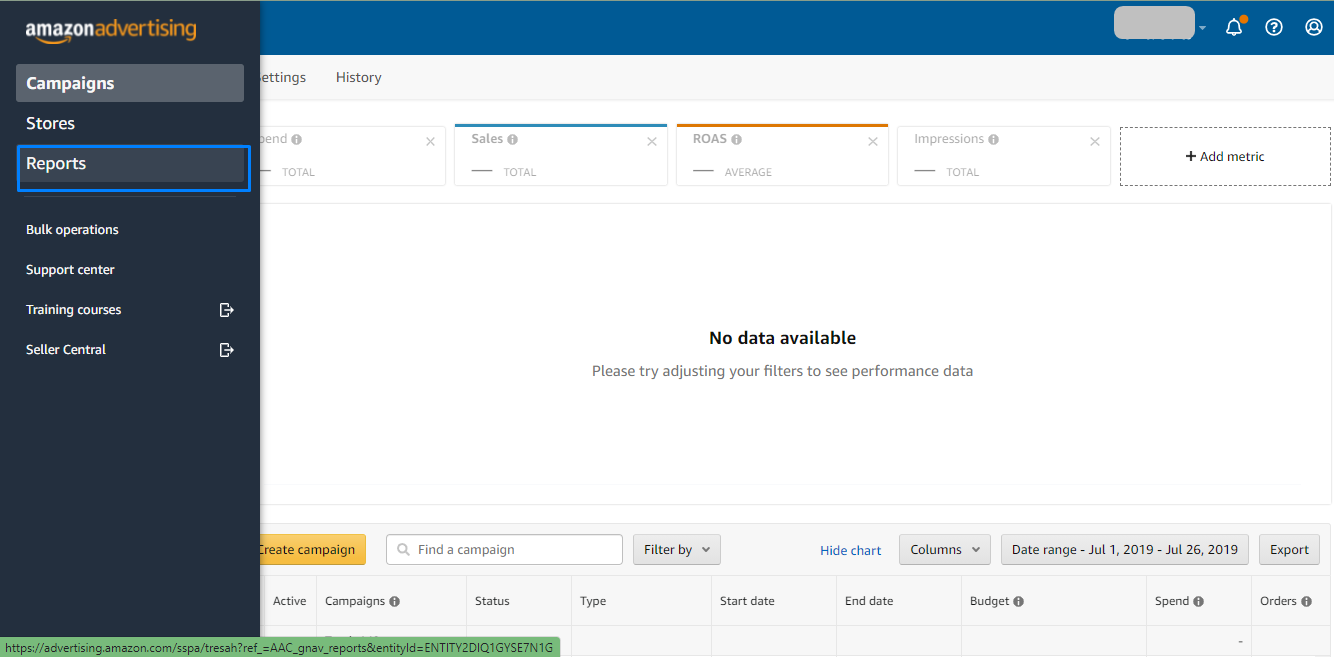
Task: Select the Sales metric card
Action: coord(560,155)
